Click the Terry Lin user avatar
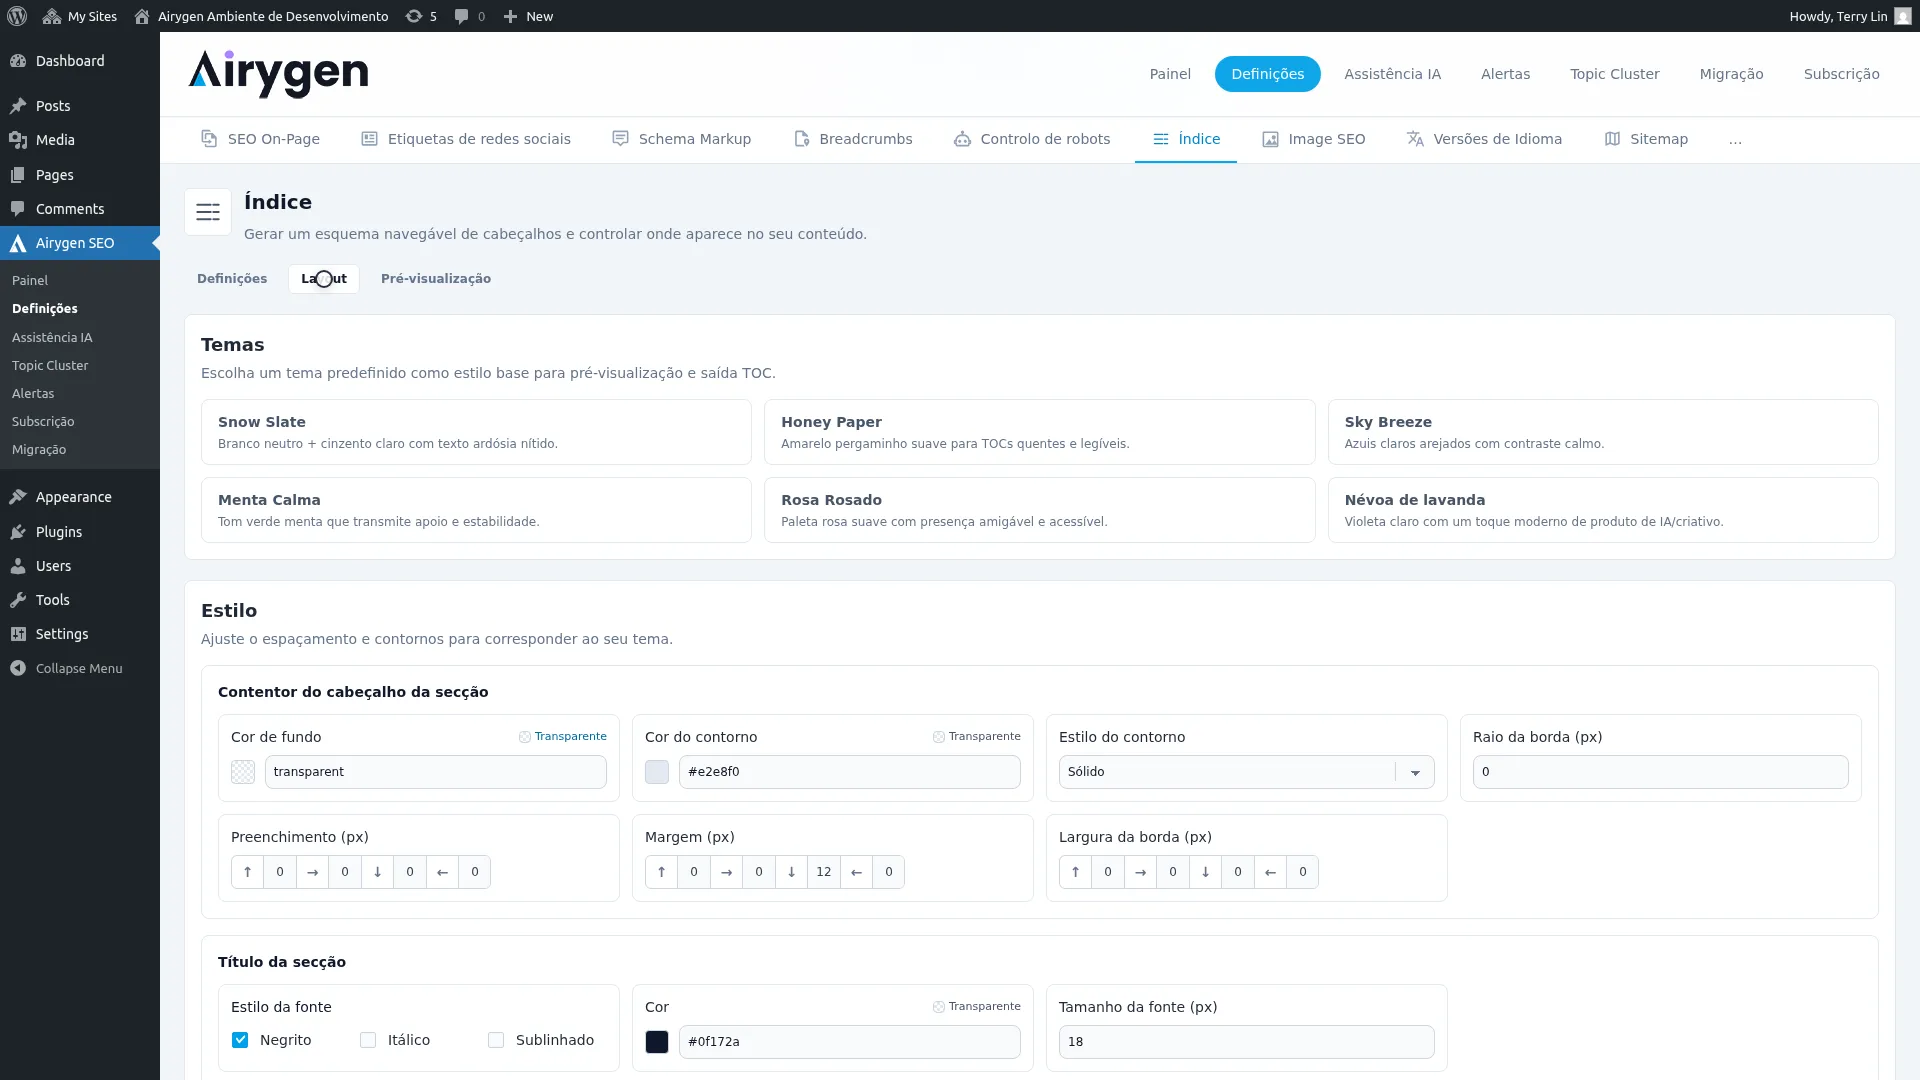The width and height of the screenshot is (1920, 1080). point(1902,16)
